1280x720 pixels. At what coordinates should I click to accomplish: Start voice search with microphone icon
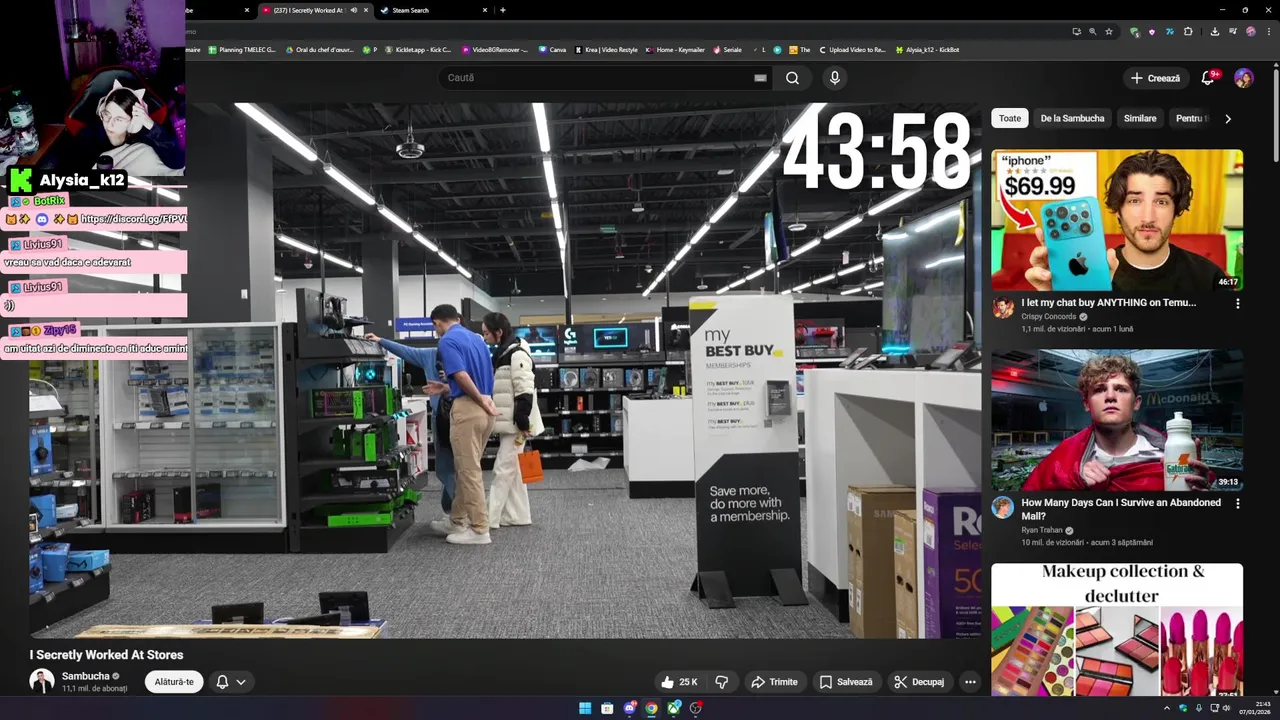point(835,78)
